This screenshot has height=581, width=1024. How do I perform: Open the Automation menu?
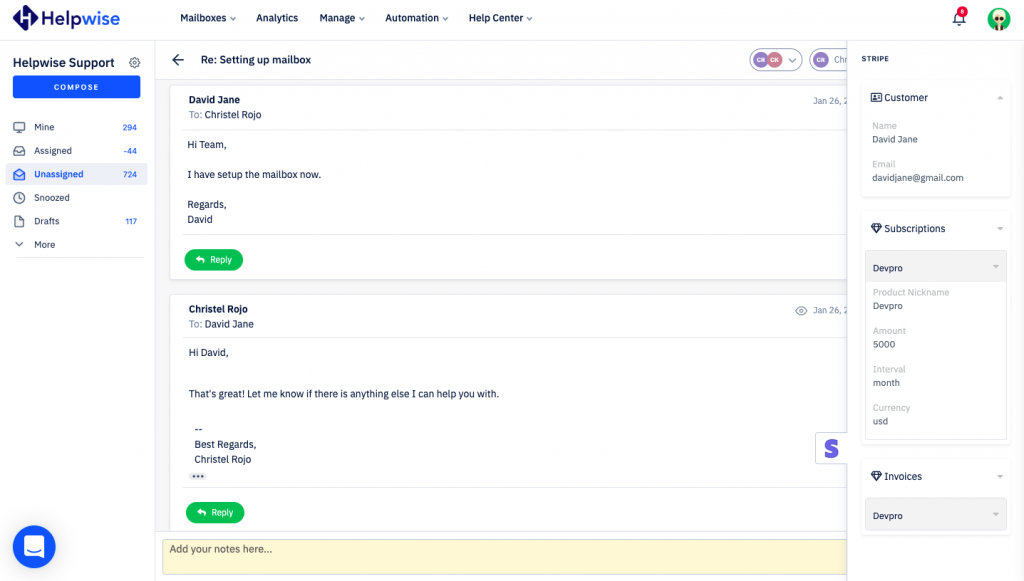point(416,18)
